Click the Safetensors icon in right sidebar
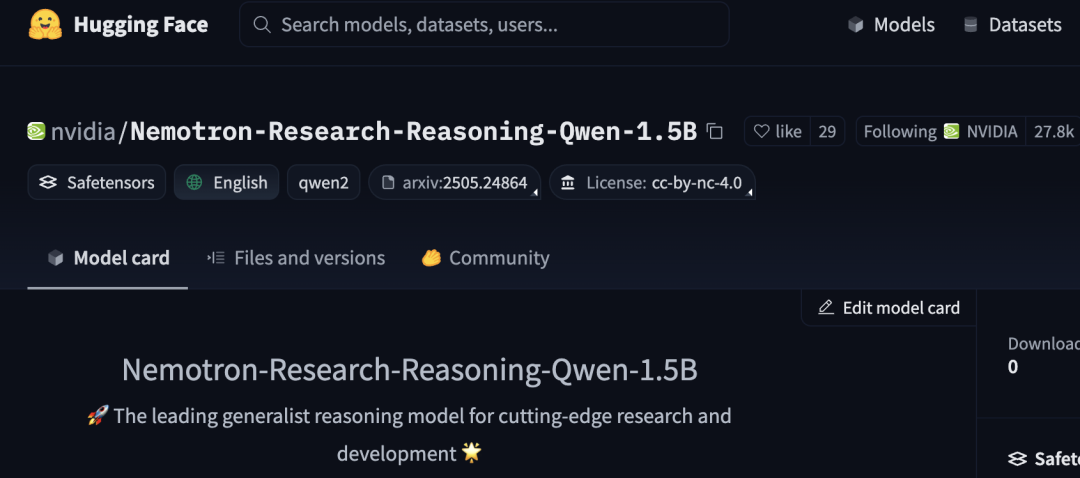 click(1017, 458)
